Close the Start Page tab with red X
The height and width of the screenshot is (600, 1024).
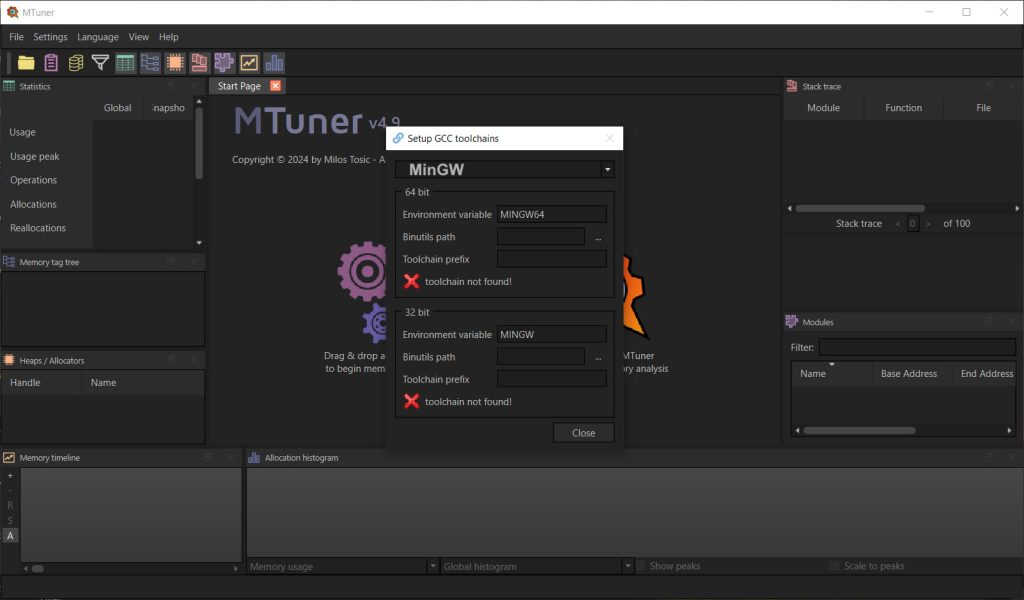276,86
